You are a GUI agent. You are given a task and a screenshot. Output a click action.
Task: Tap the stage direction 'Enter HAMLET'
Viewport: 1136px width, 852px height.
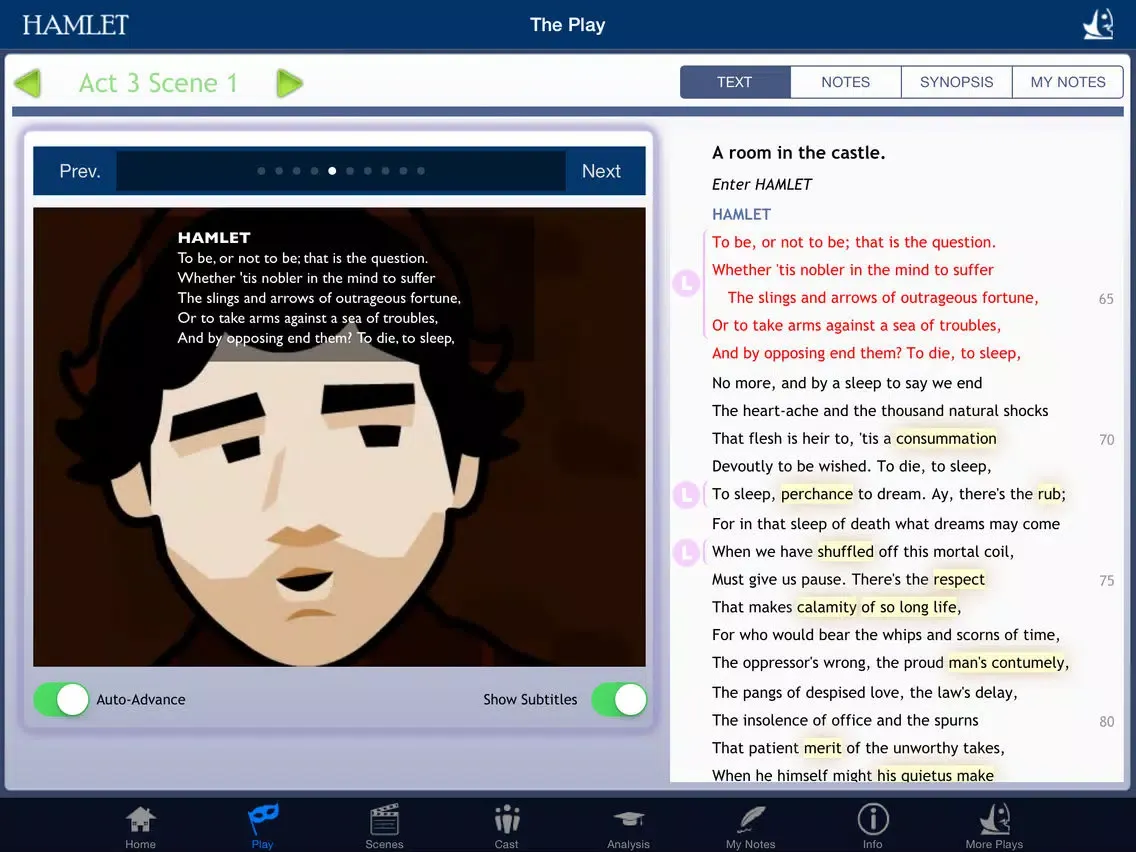tap(761, 185)
